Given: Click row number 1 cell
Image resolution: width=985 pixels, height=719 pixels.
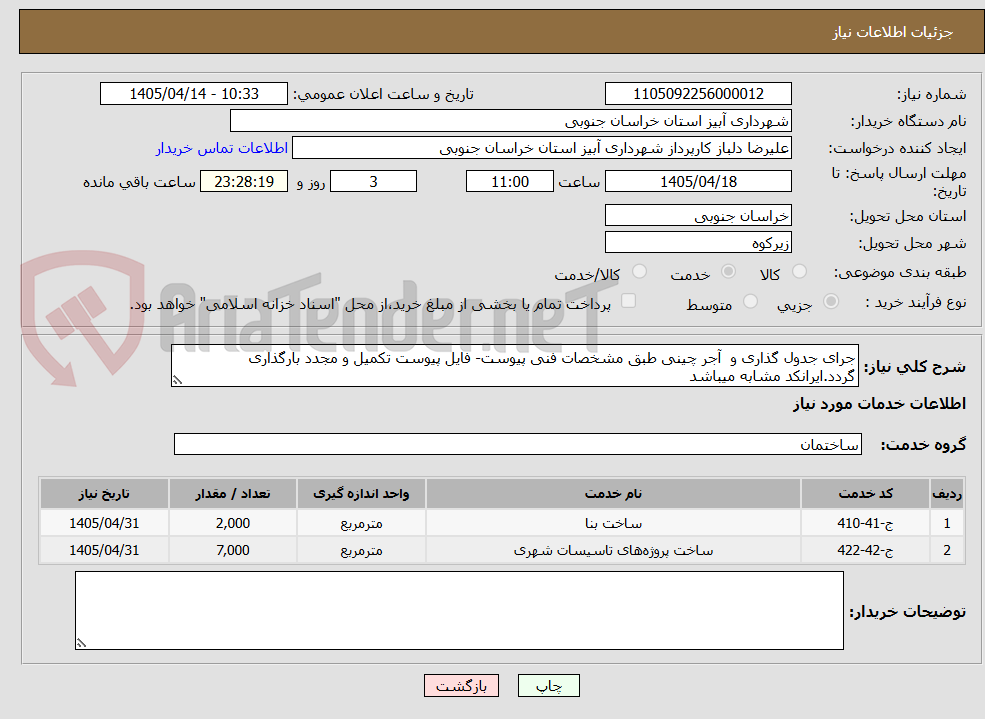Looking at the screenshot, I should click(x=947, y=522).
